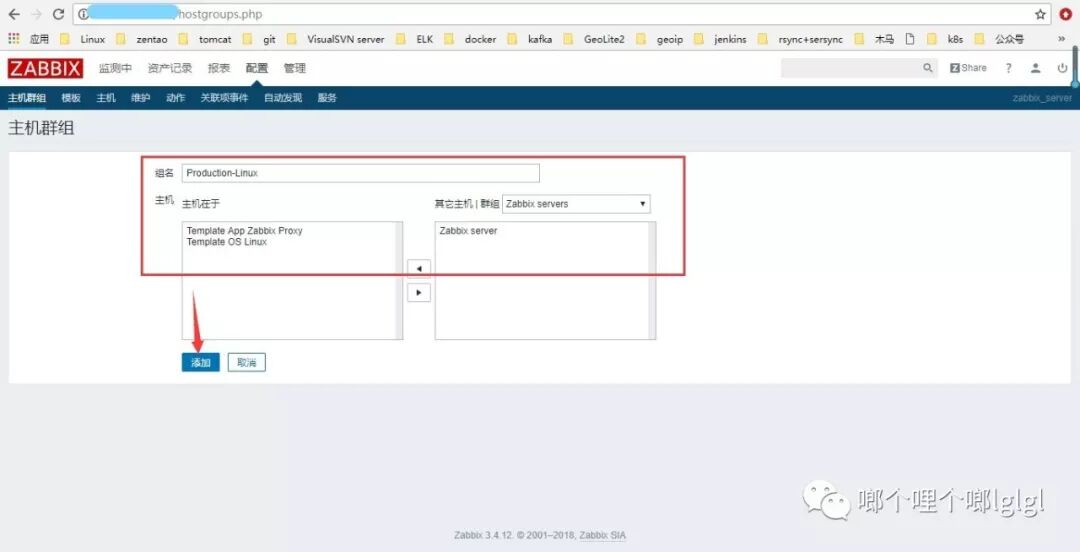1080x552 pixels.
Task: Open the jenkins bookmark folder
Action: 720,39
